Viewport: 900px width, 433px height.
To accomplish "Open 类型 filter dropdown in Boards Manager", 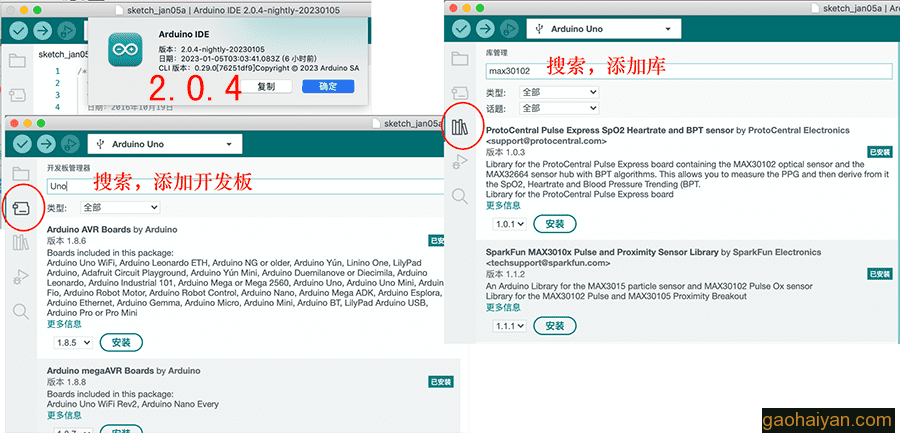I will point(120,207).
